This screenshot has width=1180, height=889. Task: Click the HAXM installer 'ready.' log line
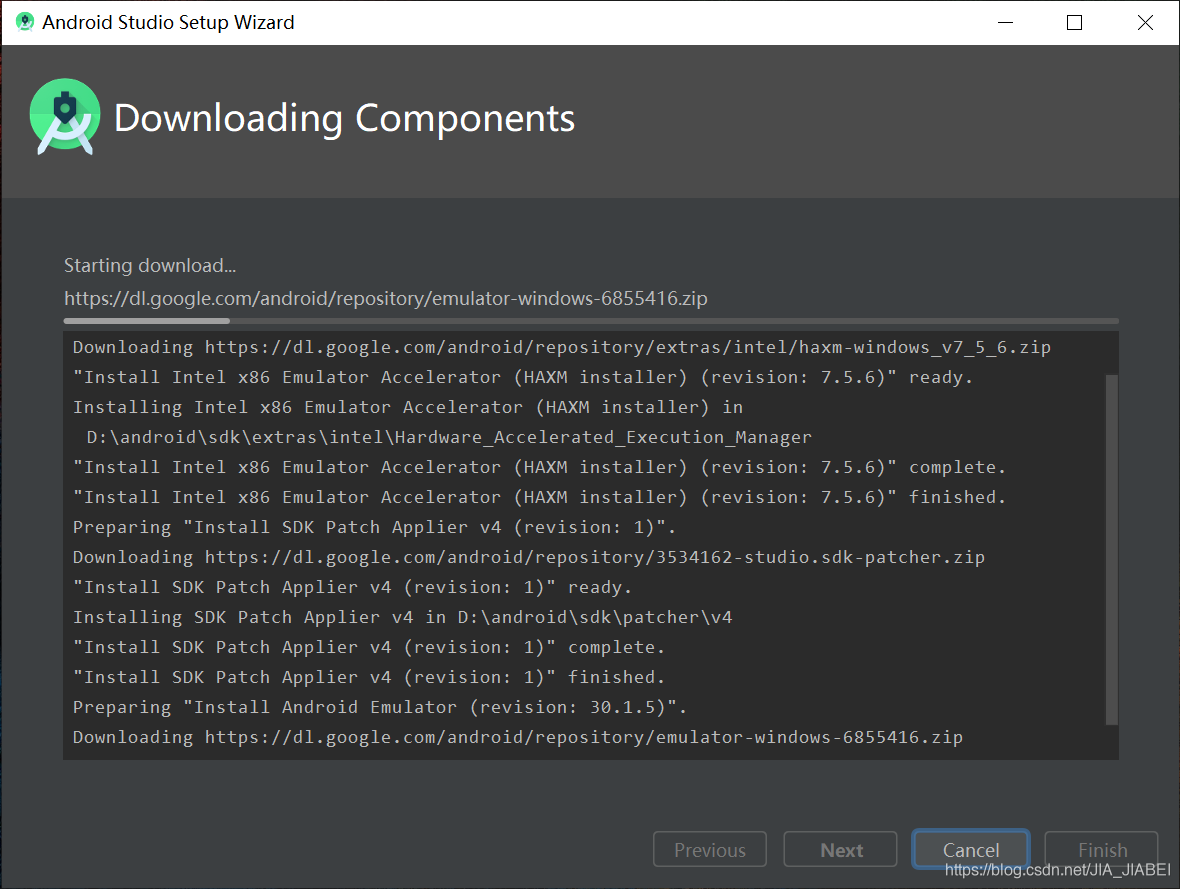[522, 377]
